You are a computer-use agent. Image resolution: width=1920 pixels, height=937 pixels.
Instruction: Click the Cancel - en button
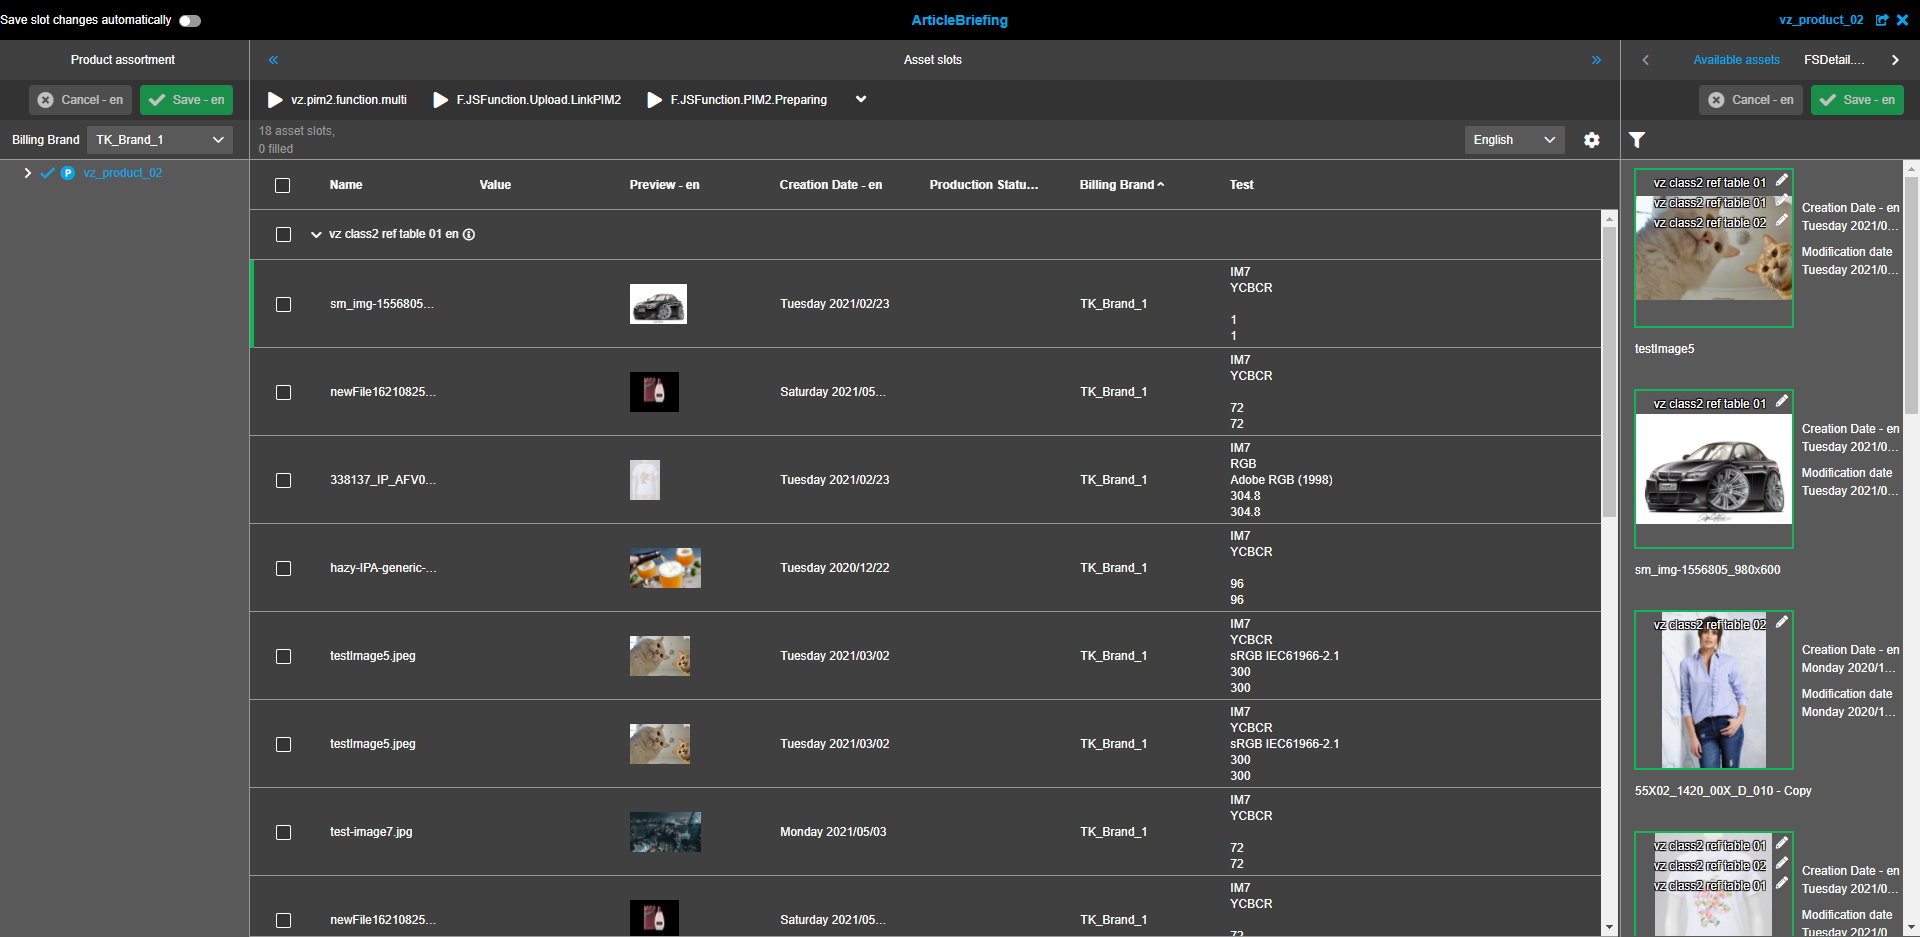click(80, 99)
